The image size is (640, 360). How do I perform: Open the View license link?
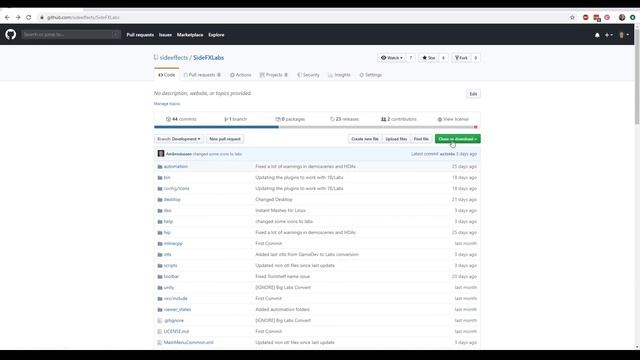pos(453,119)
